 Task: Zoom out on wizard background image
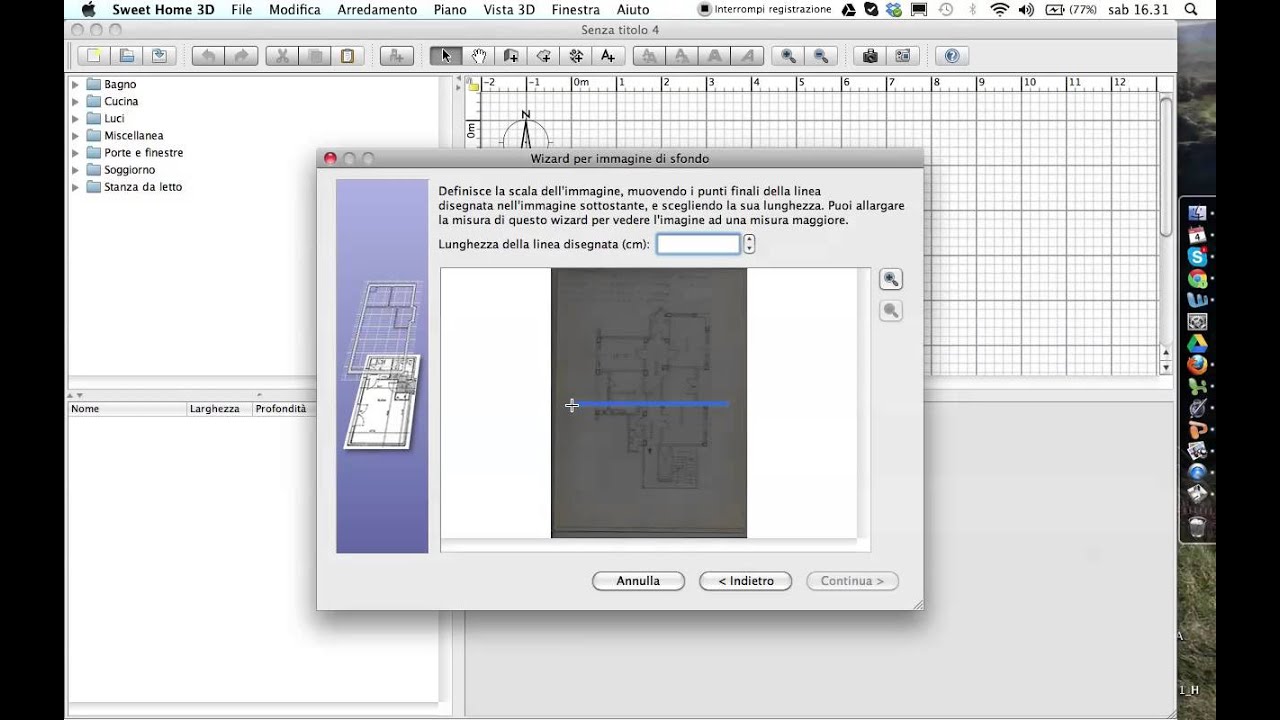pos(890,311)
